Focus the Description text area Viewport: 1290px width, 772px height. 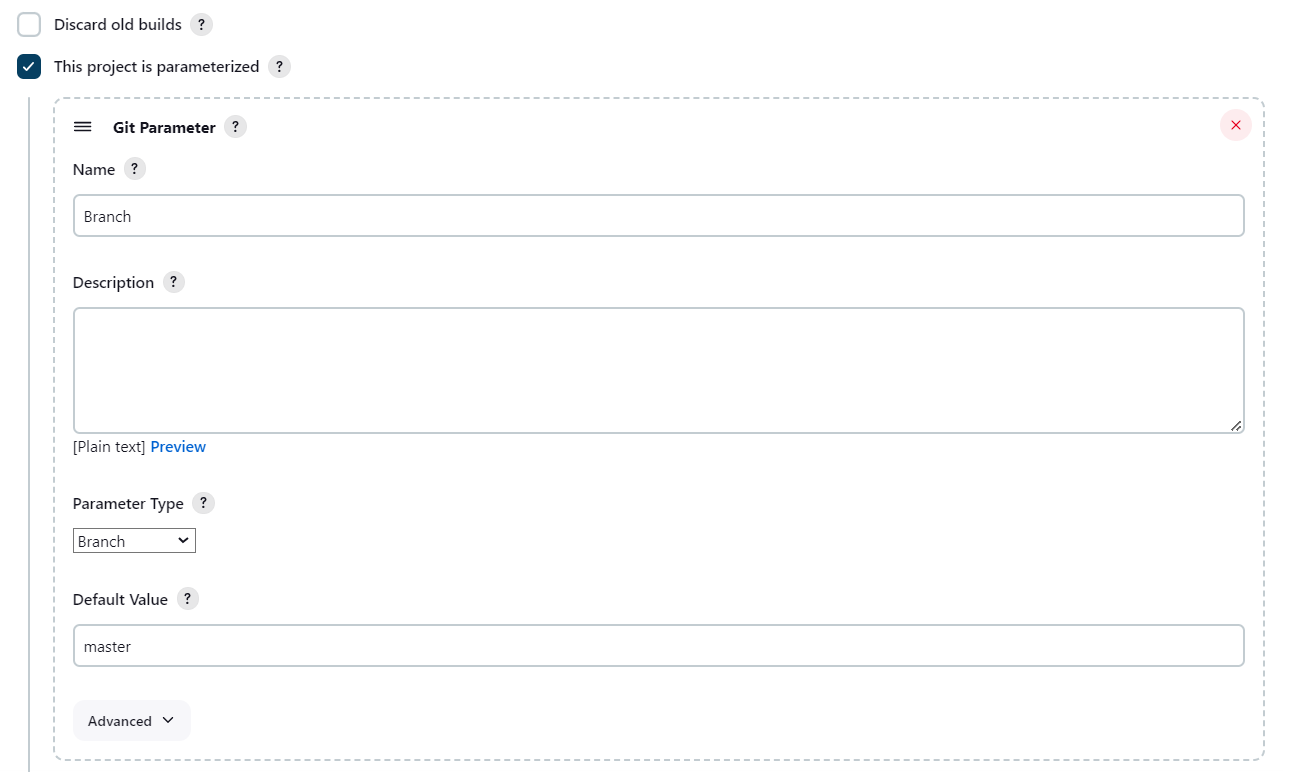pos(658,370)
